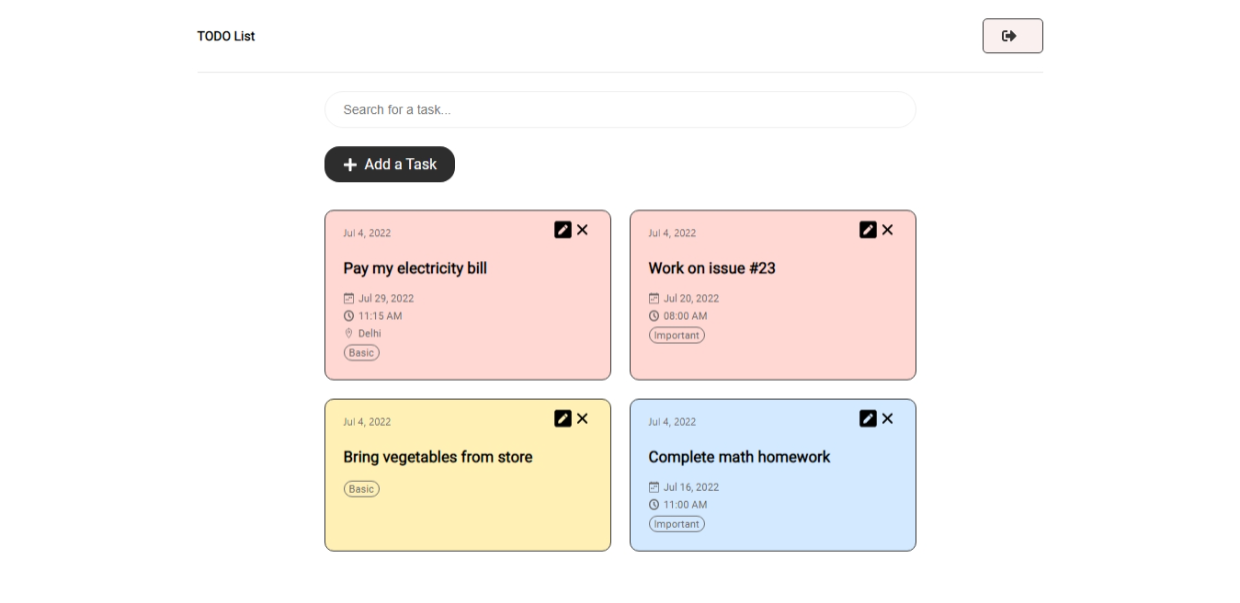
Task: Delete the "Complete math homework" task
Action: point(888,418)
